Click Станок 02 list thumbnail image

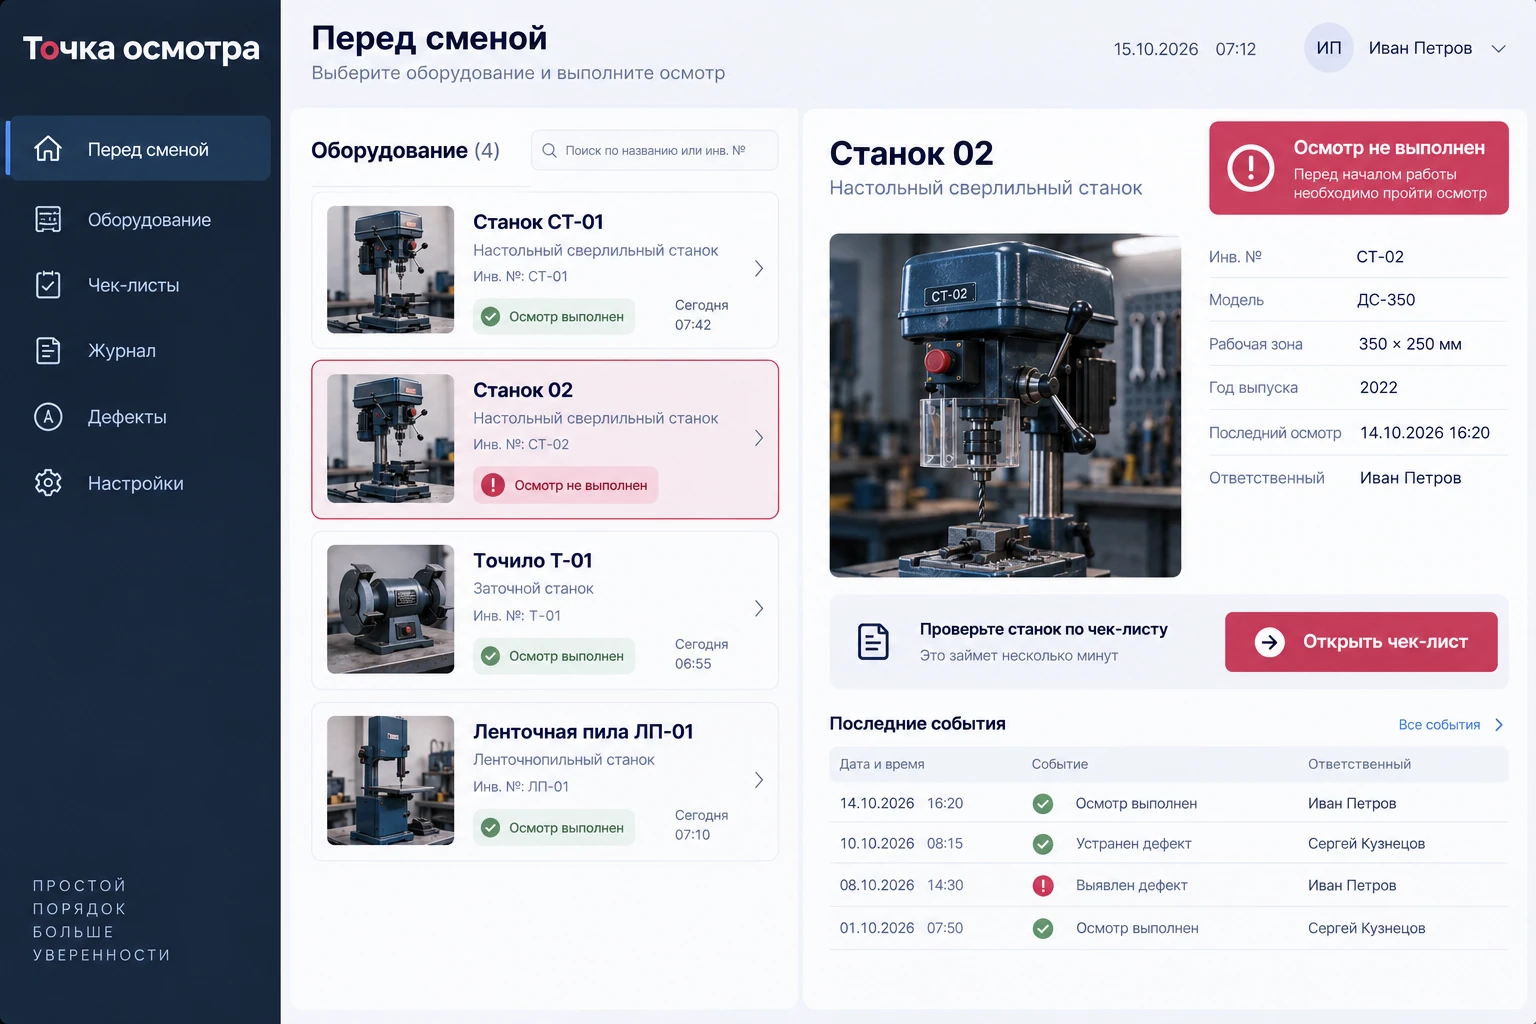pyautogui.click(x=390, y=438)
